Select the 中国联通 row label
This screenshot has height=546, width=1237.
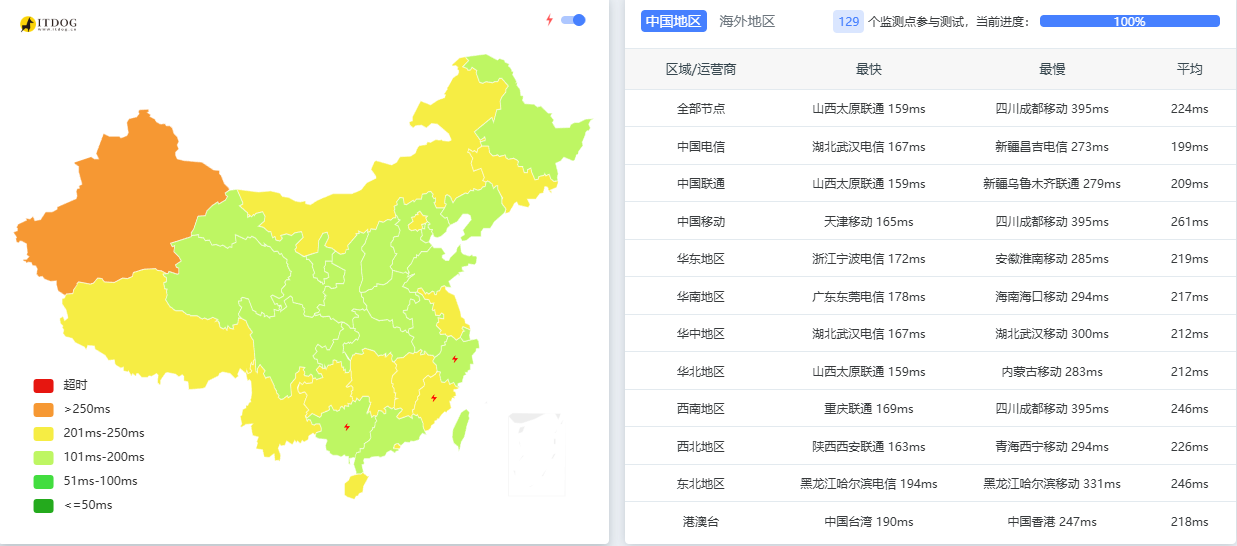[701, 184]
